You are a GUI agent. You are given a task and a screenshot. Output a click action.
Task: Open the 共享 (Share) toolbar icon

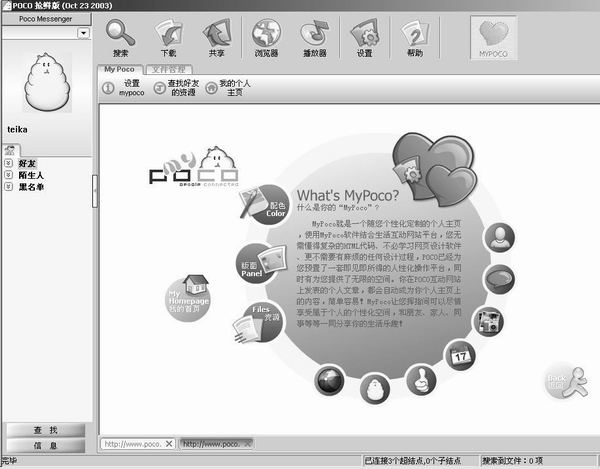216,38
